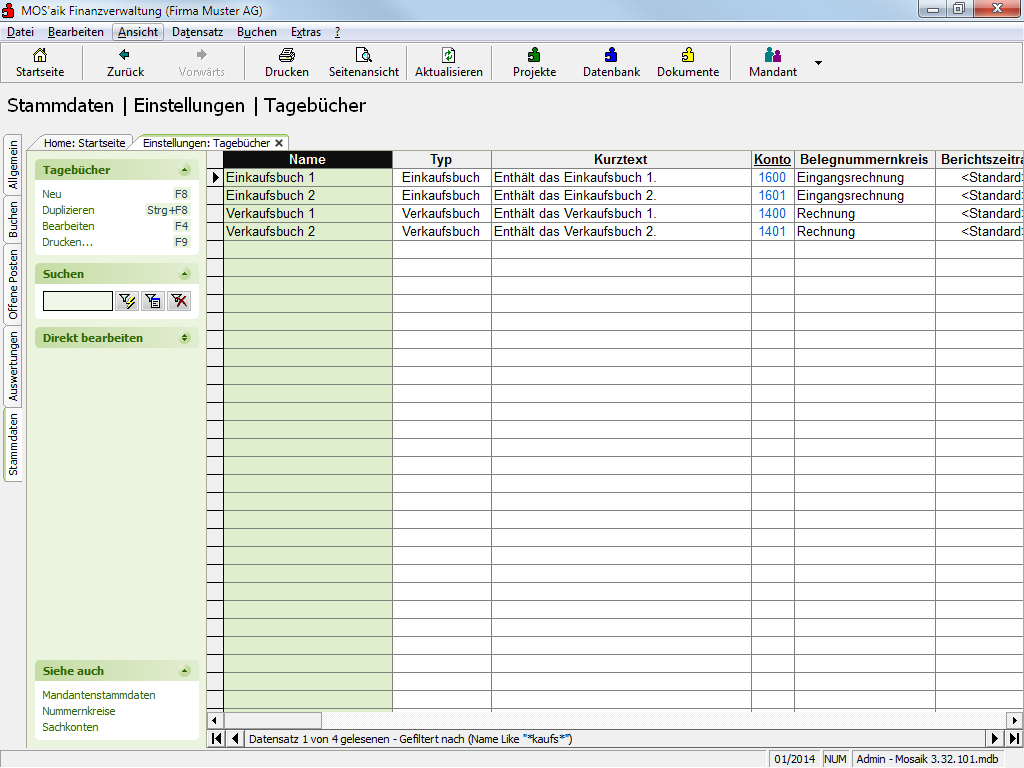Image resolution: width=1024 pixels, height=768 pixels.
Task: Open Seitenansicht print preview
Action: pos(364,56)
